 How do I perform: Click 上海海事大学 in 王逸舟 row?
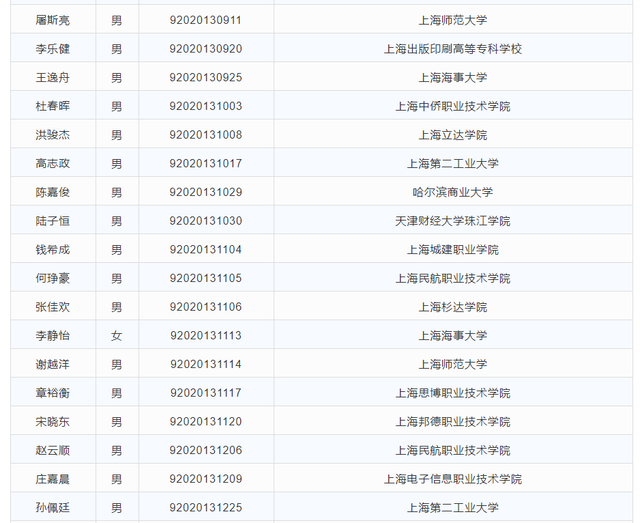(453, 78)
